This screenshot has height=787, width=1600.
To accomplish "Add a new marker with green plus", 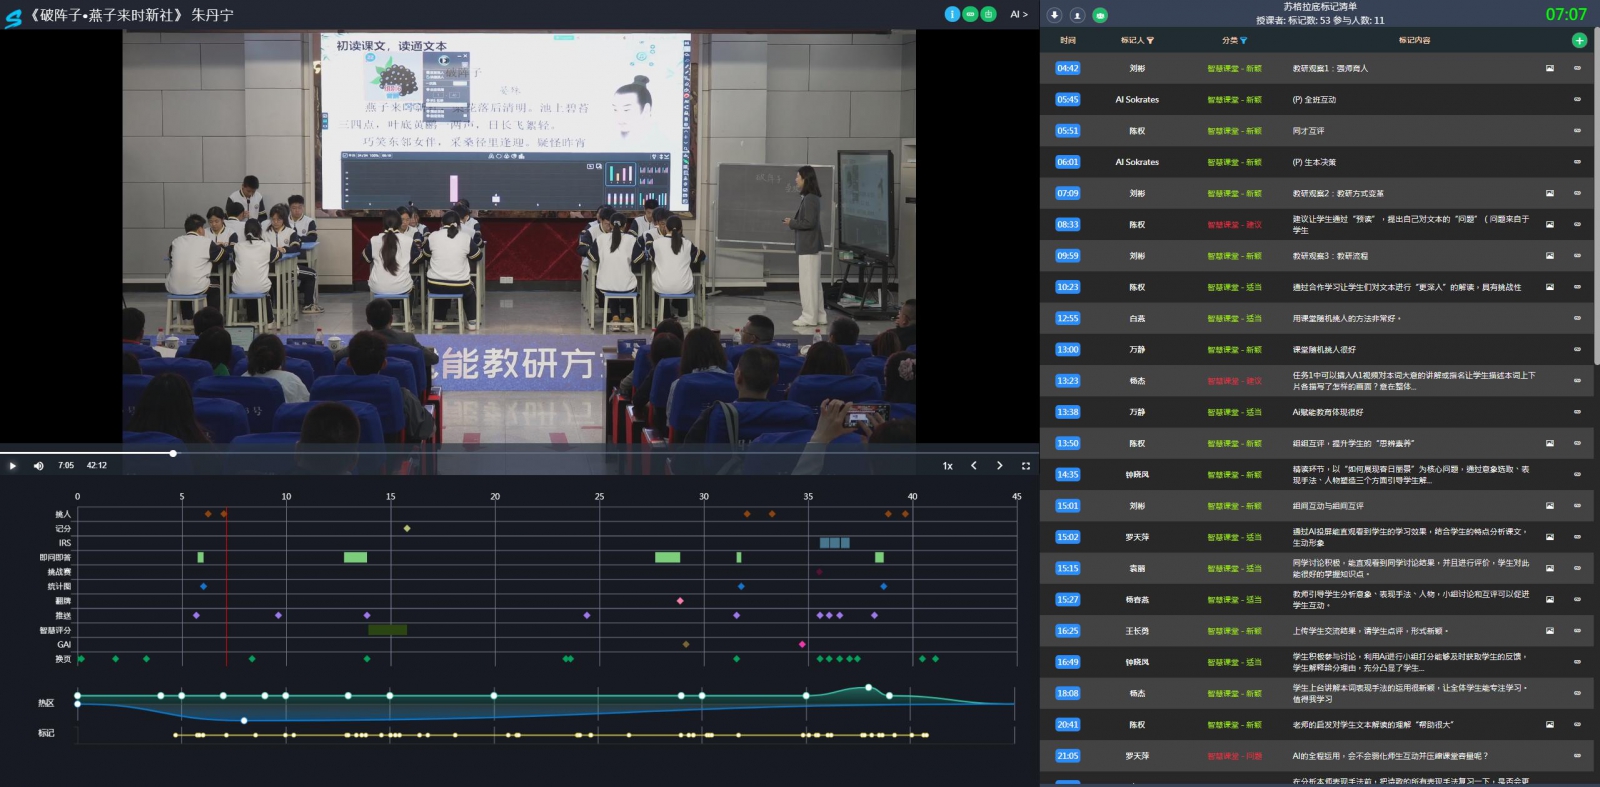I will coord(1579,40).
